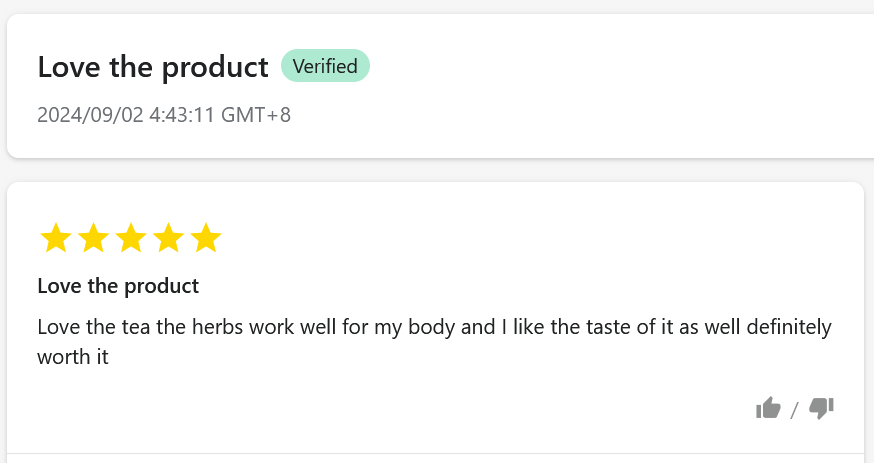Click the words "worth it" ending the review
The width and height of the screenshot is (874, 463).
[x=72, y=356]
